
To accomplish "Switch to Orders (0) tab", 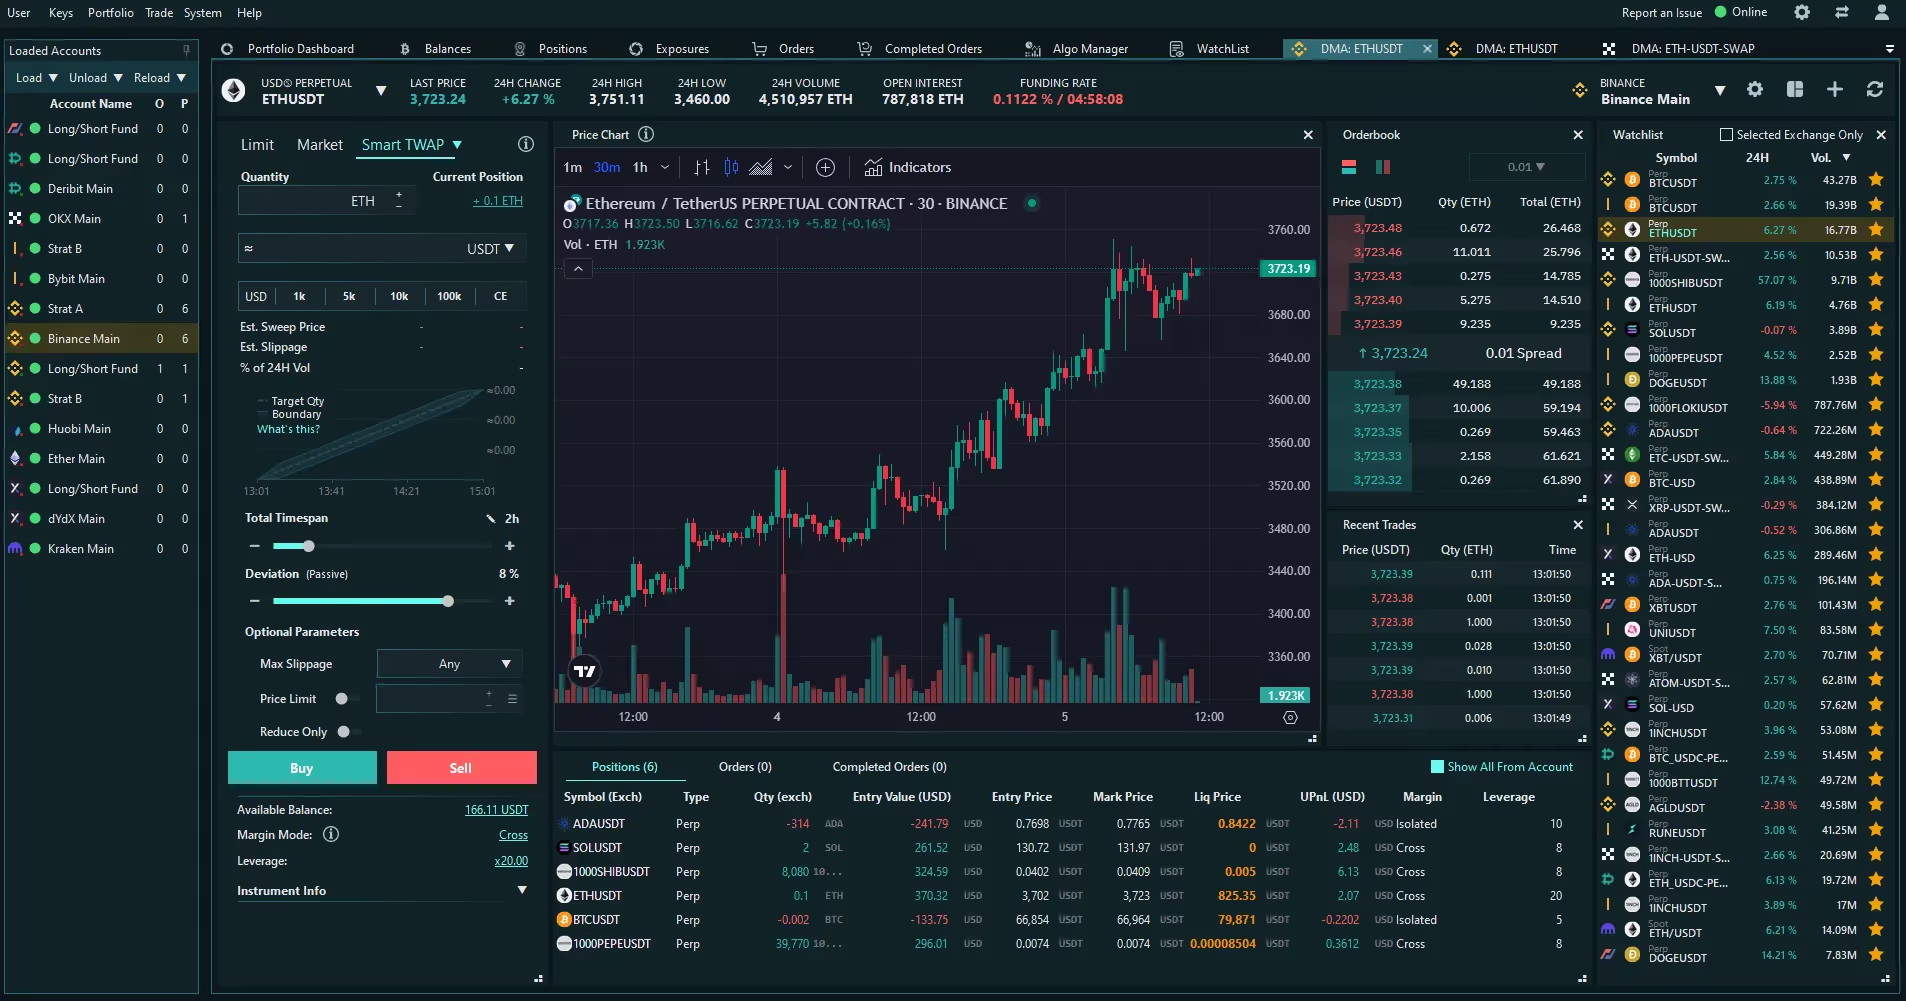I will tap(745, 767).
